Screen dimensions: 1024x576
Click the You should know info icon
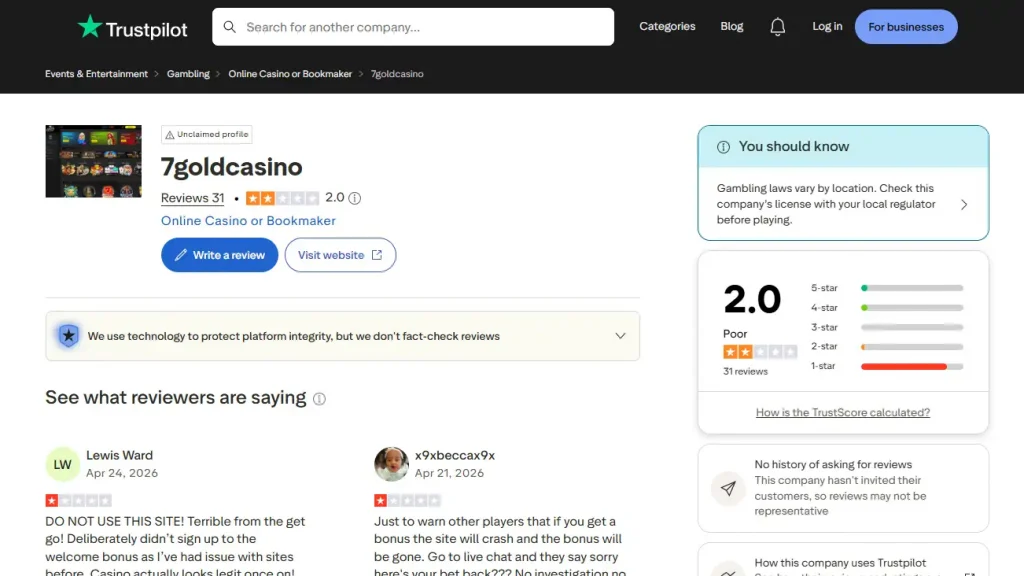pyautogui.click(x=723, y=147)
